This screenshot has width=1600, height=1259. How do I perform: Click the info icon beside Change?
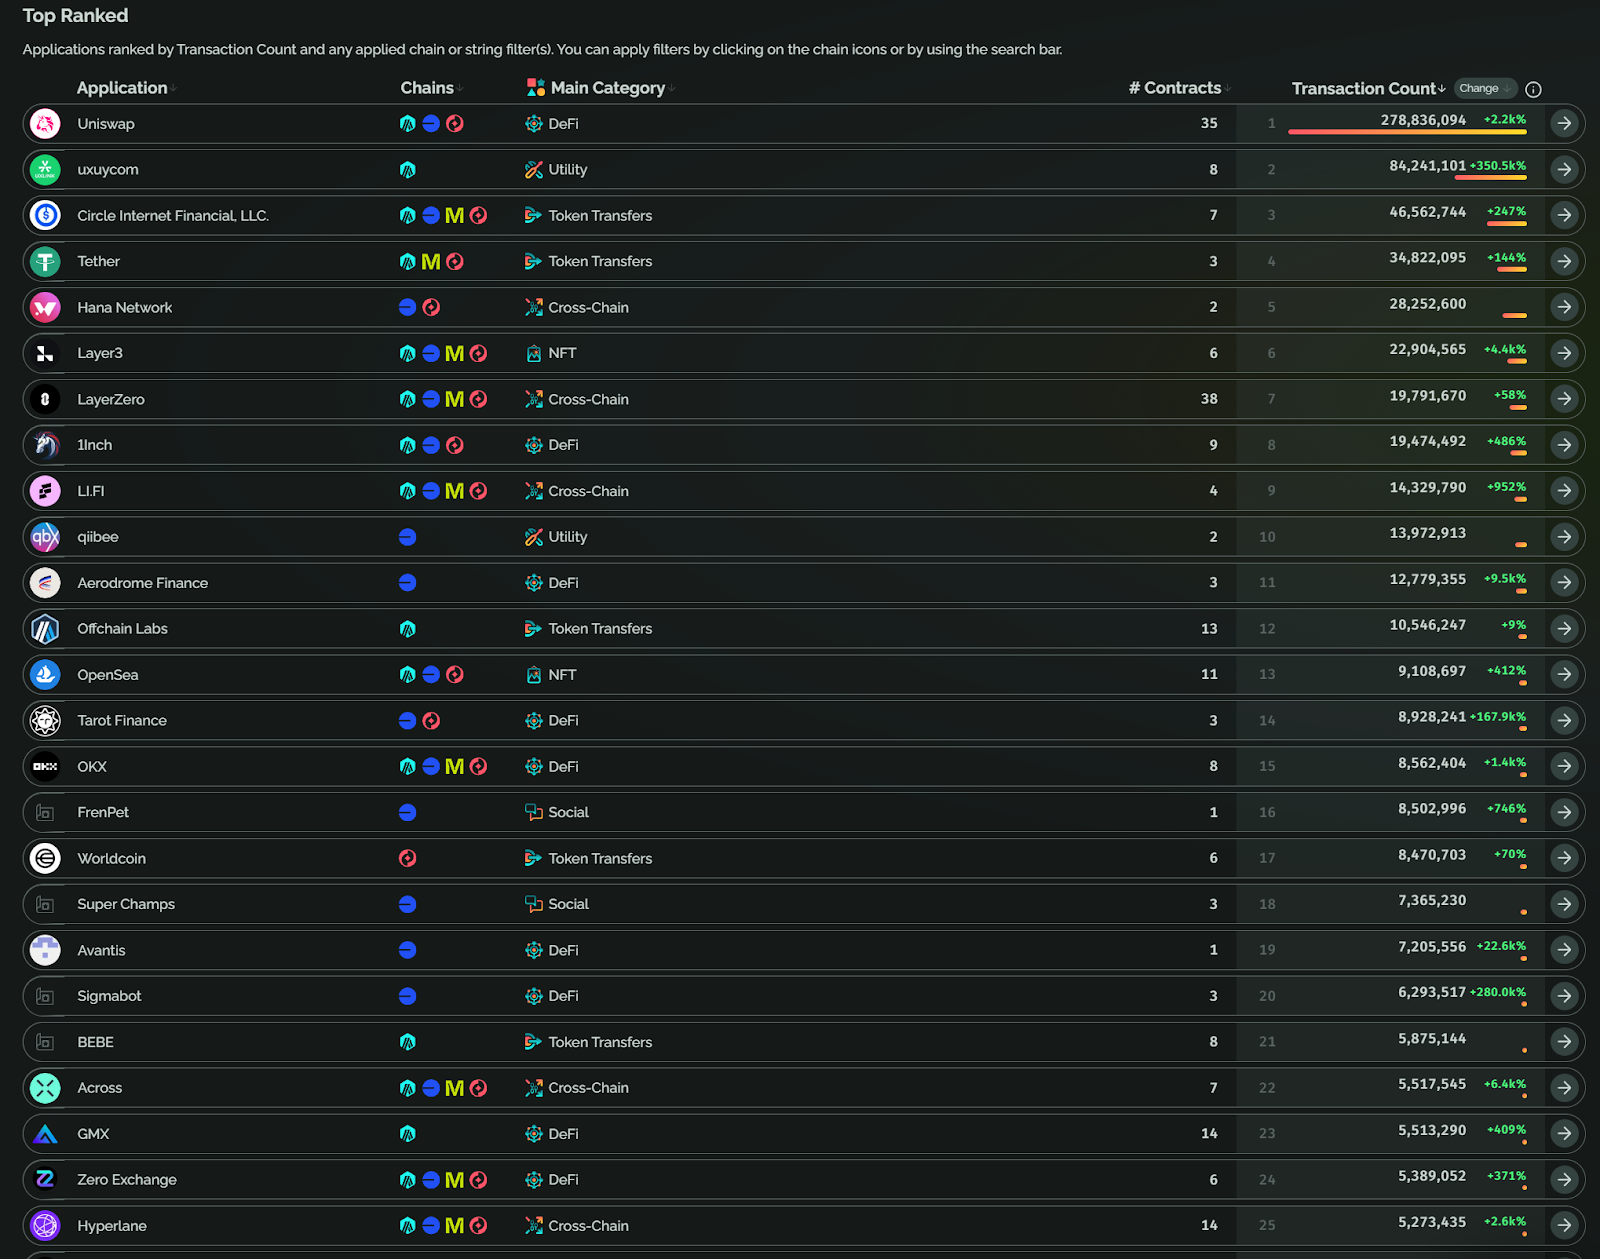(x=1533, y=89)
